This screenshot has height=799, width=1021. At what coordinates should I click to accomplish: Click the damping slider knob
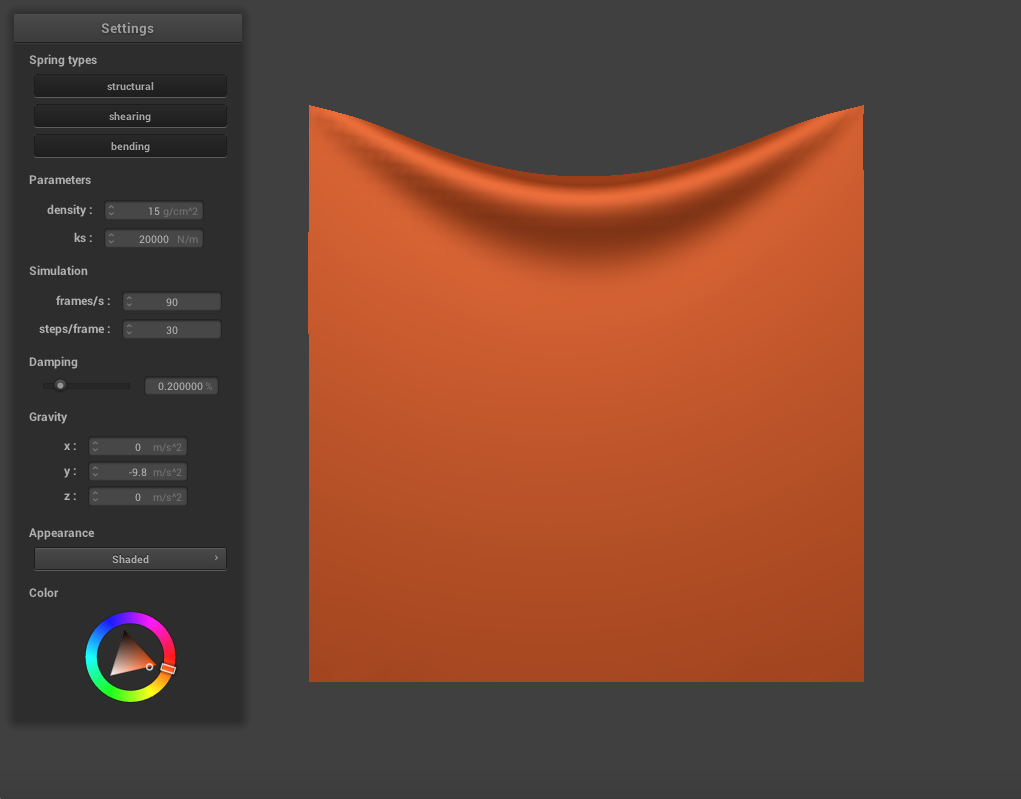pos(60,385)
